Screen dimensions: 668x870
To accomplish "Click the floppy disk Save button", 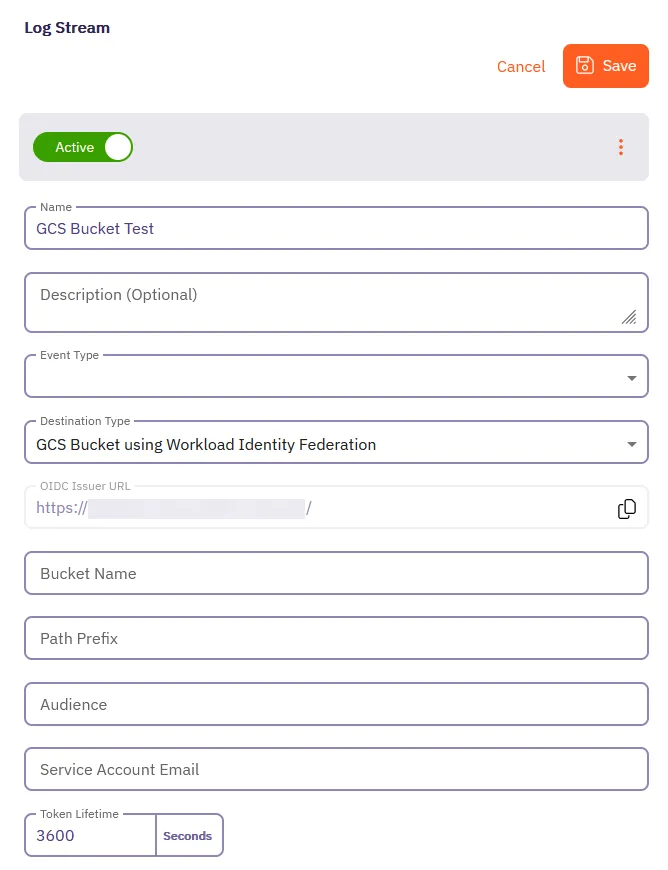I will pyautogui.click(x=606, y=66).
